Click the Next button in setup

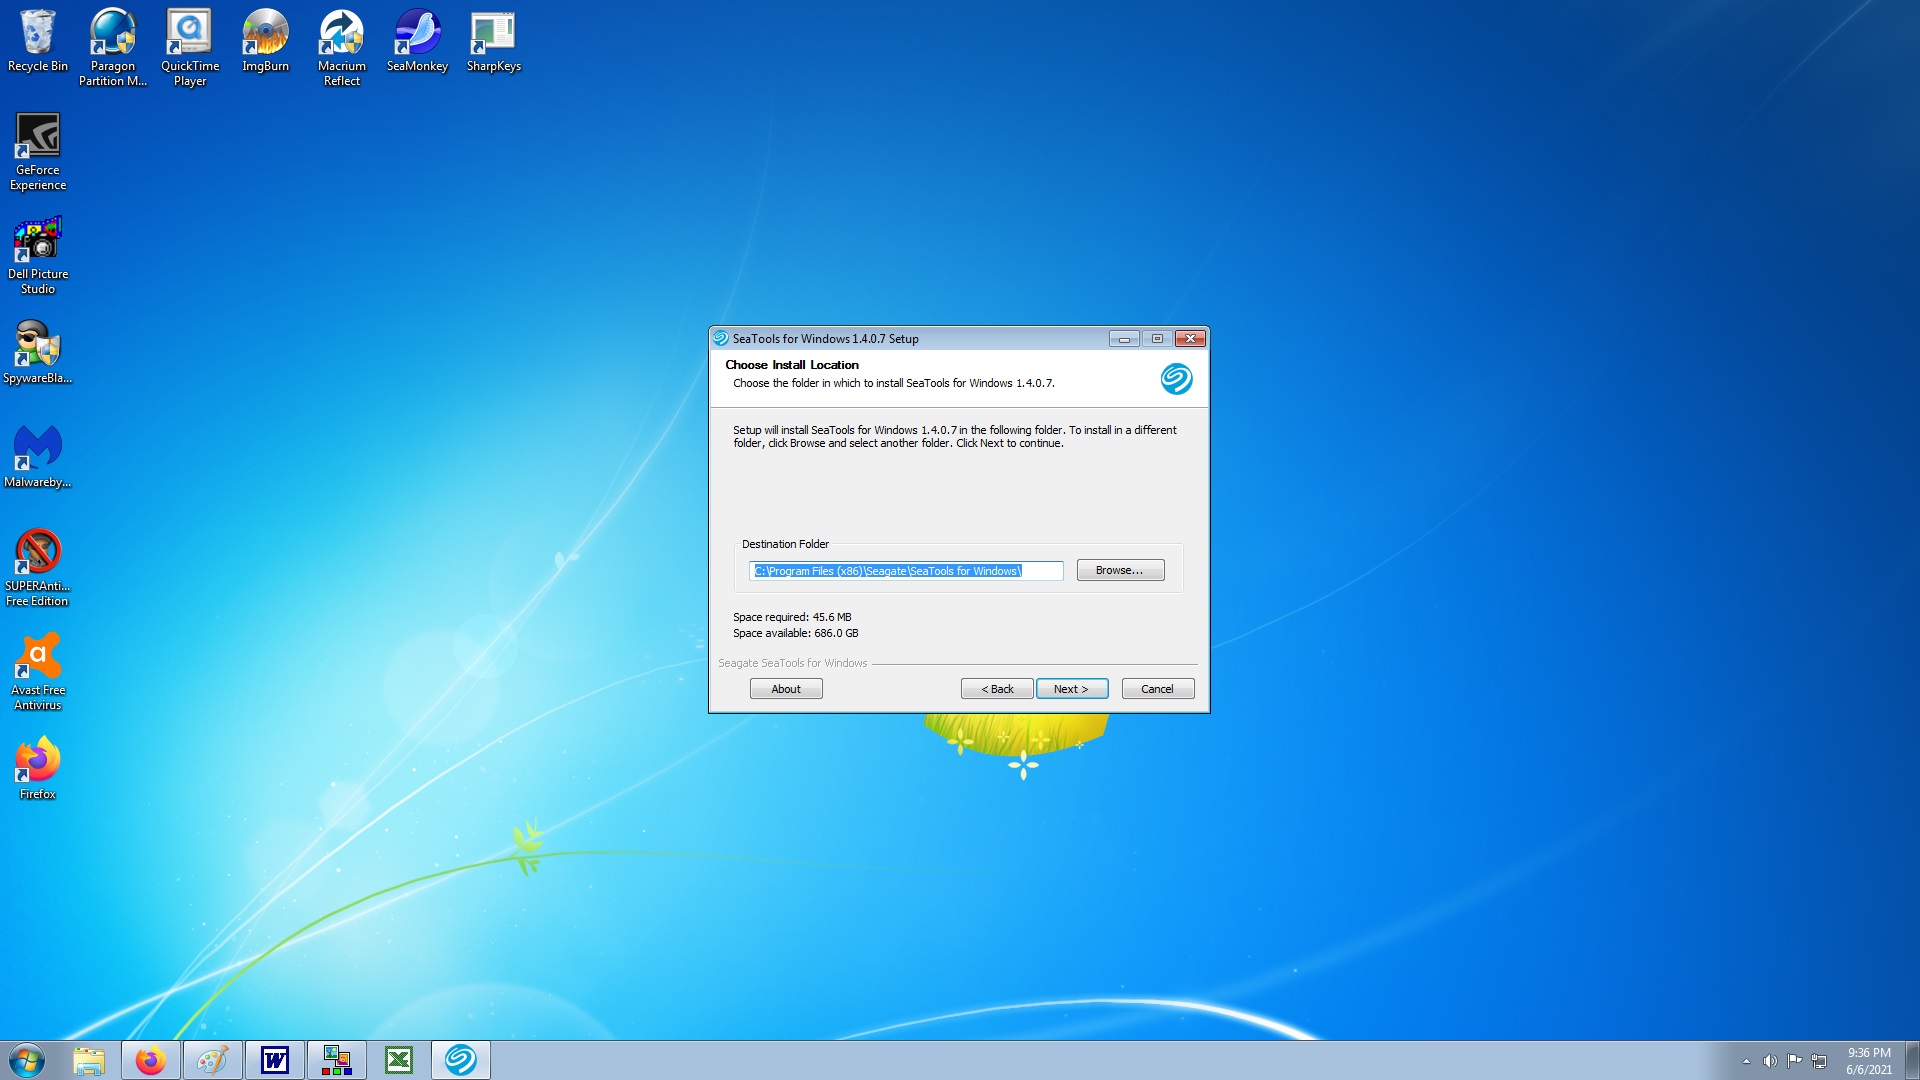click(x=1071, y=689)
